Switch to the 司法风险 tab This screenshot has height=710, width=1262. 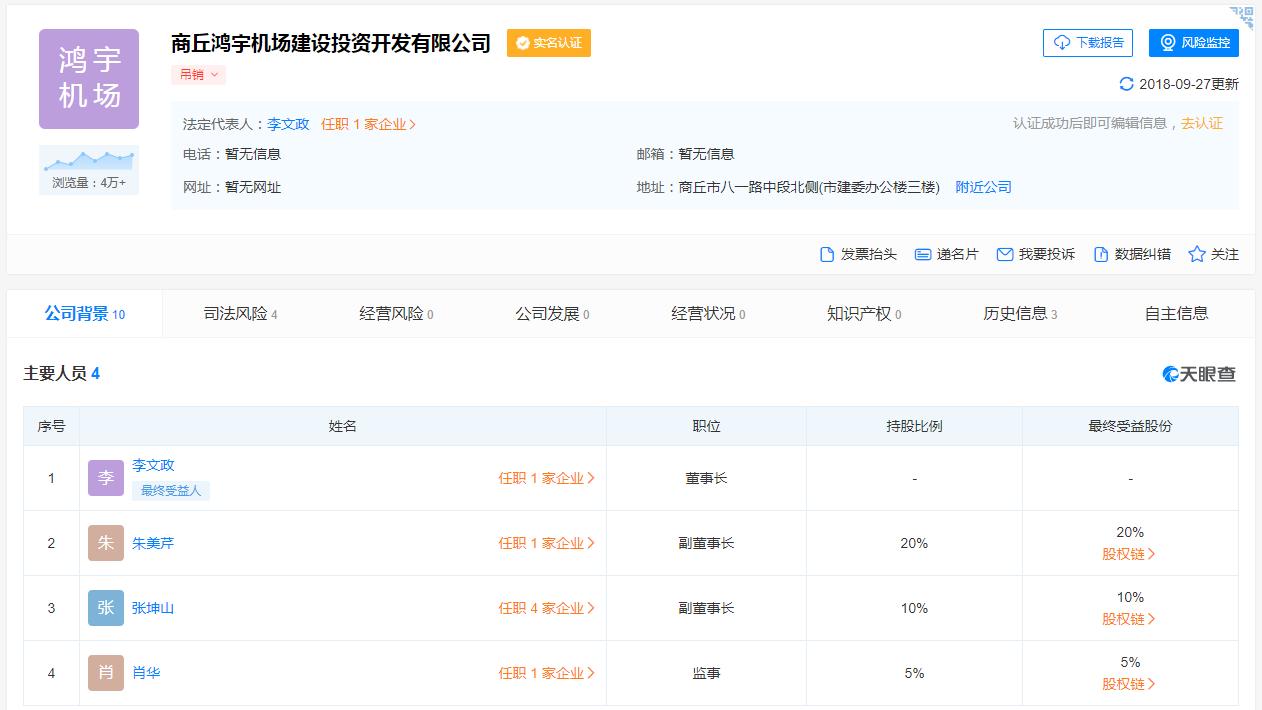click(237, 313)
